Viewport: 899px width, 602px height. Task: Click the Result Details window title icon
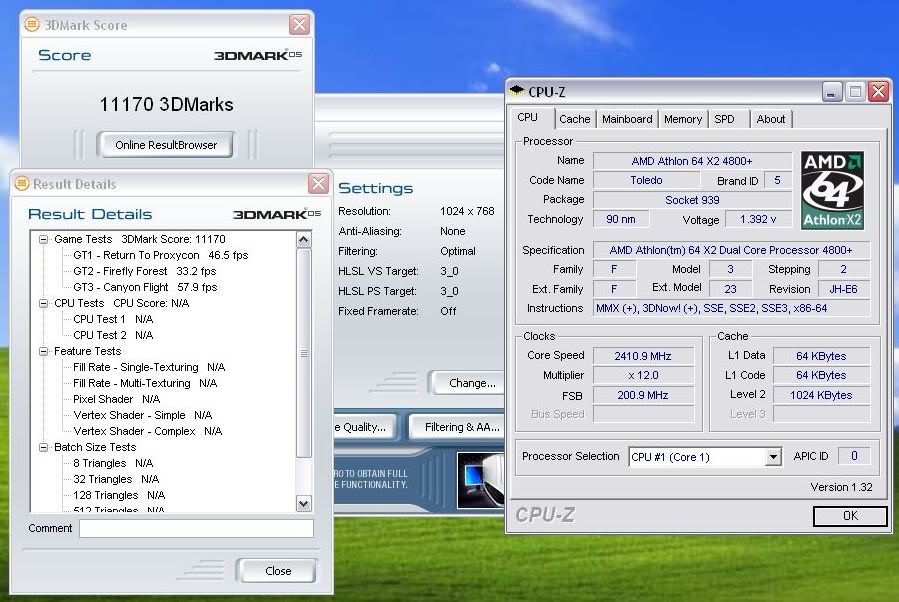[x=22, y=183]
